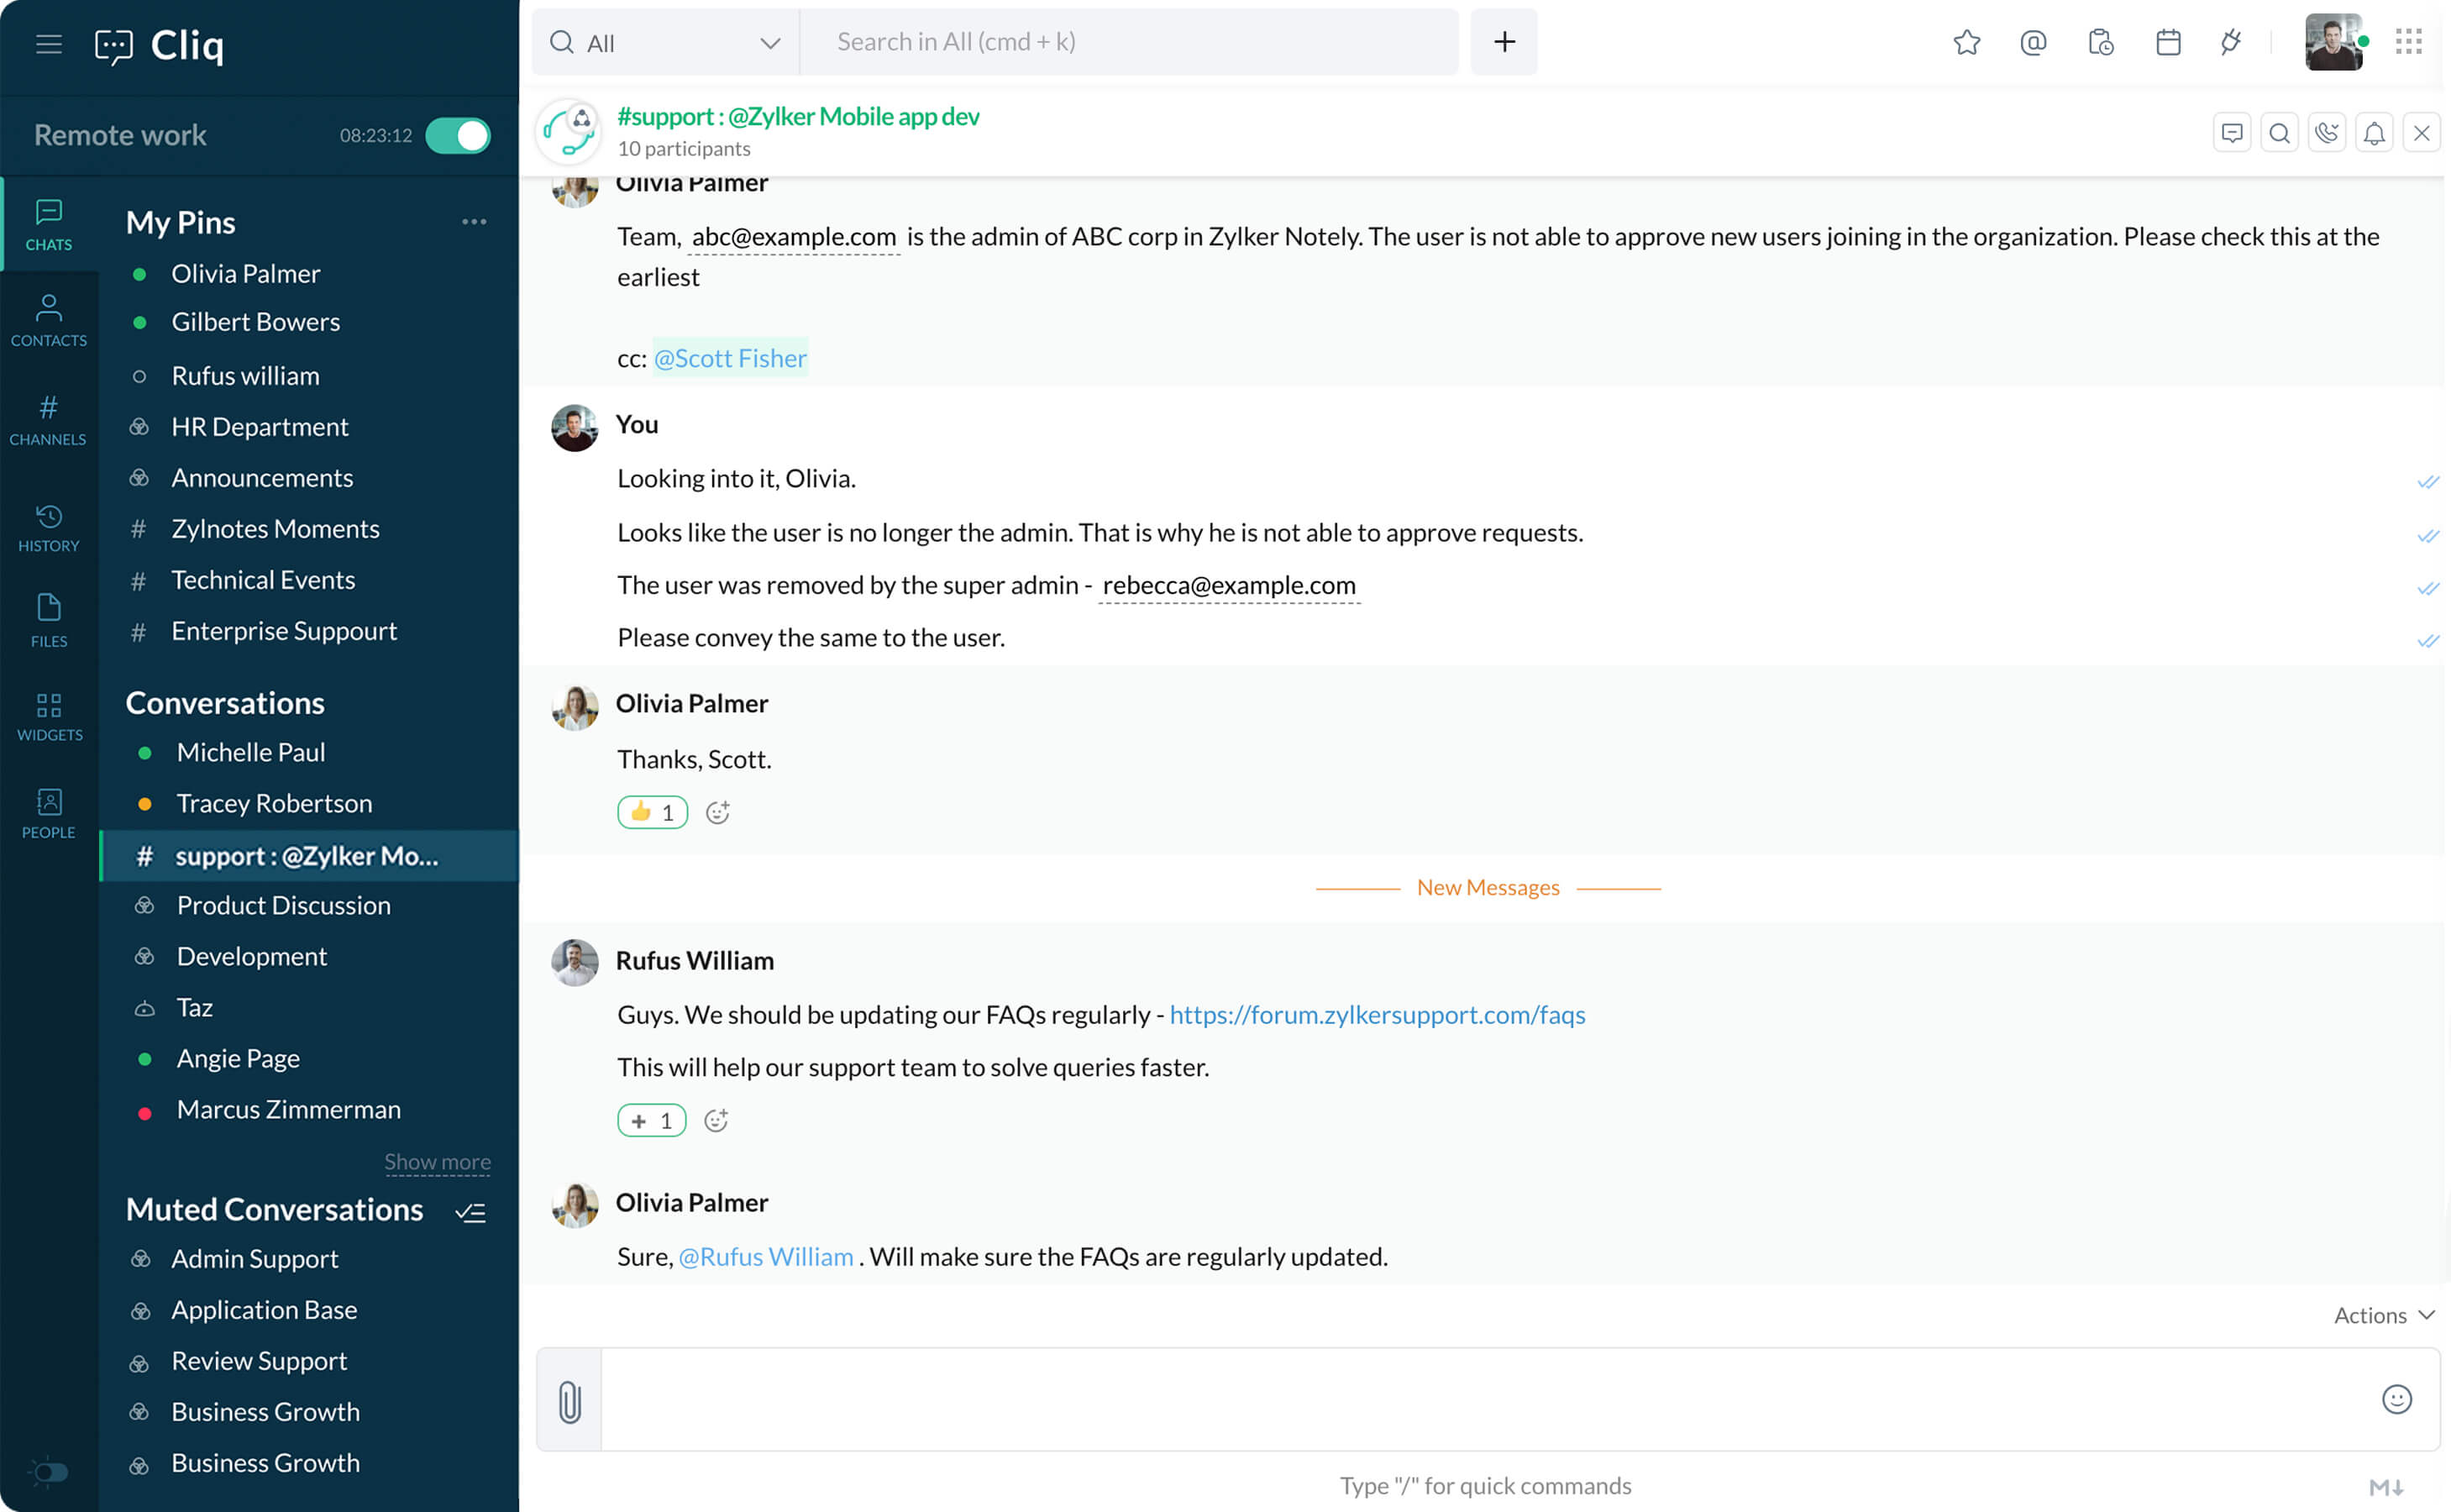Open starred messages star icon
Image resolution: width=2451 pixels, height=1512 pixels.
click(1966, 42)
